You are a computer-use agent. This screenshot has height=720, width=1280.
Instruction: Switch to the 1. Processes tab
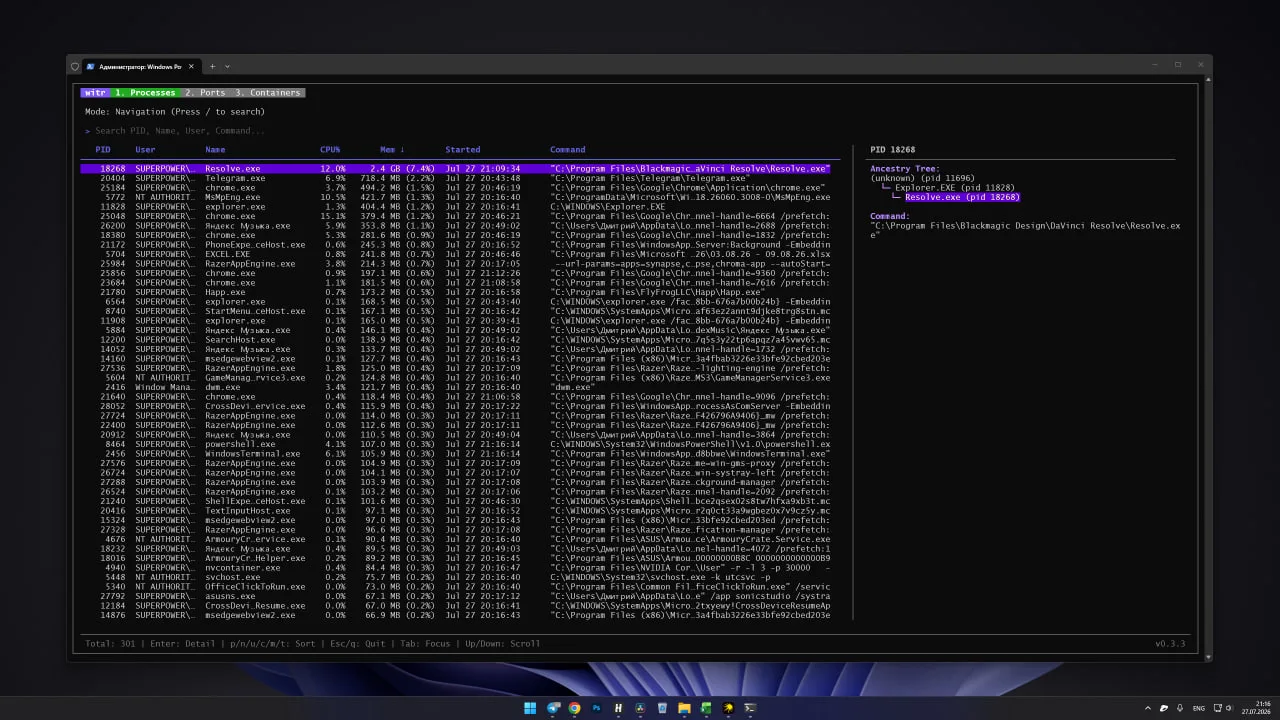tap(145, 93)
